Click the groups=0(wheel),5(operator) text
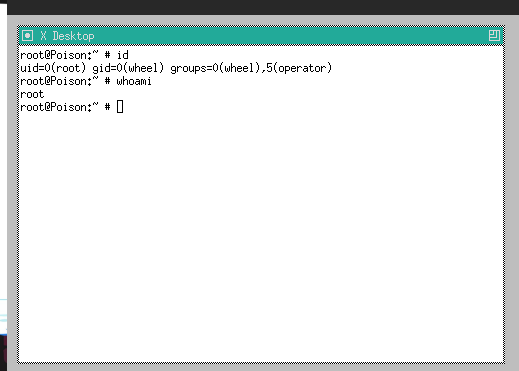The height and width of the screenshot is (371, 519). pos(251,68)
